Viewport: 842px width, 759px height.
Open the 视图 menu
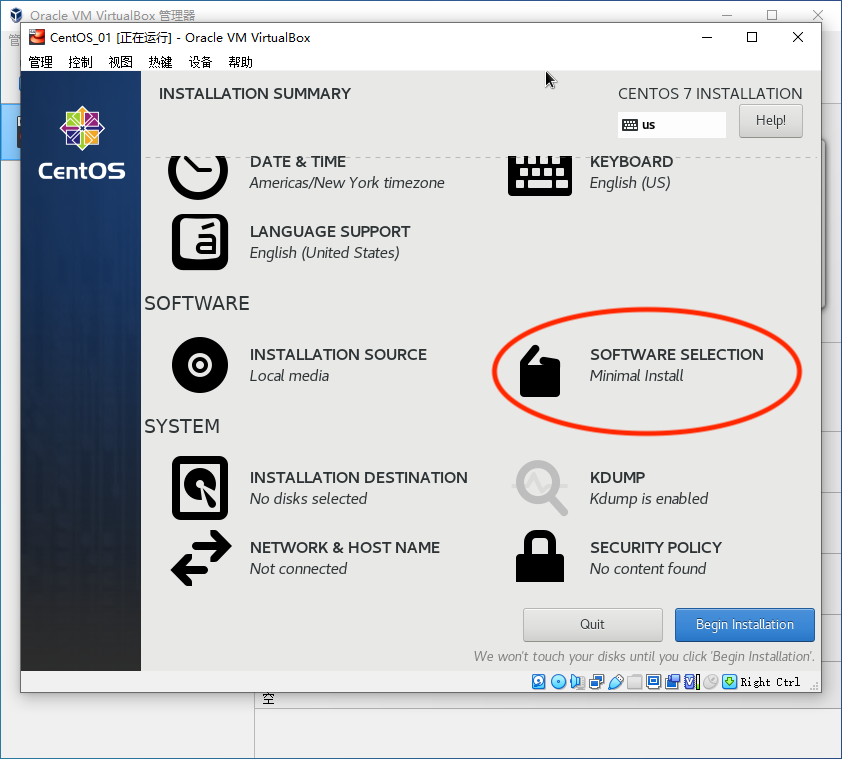[120, 62]
